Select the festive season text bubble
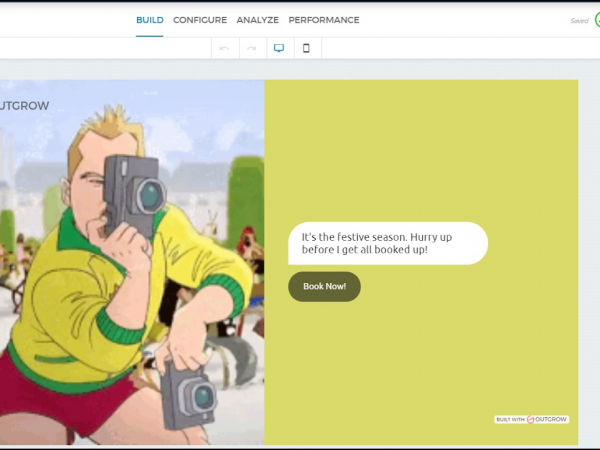The height and width of the screenshot is (450, 600). (x=387, y=243)
